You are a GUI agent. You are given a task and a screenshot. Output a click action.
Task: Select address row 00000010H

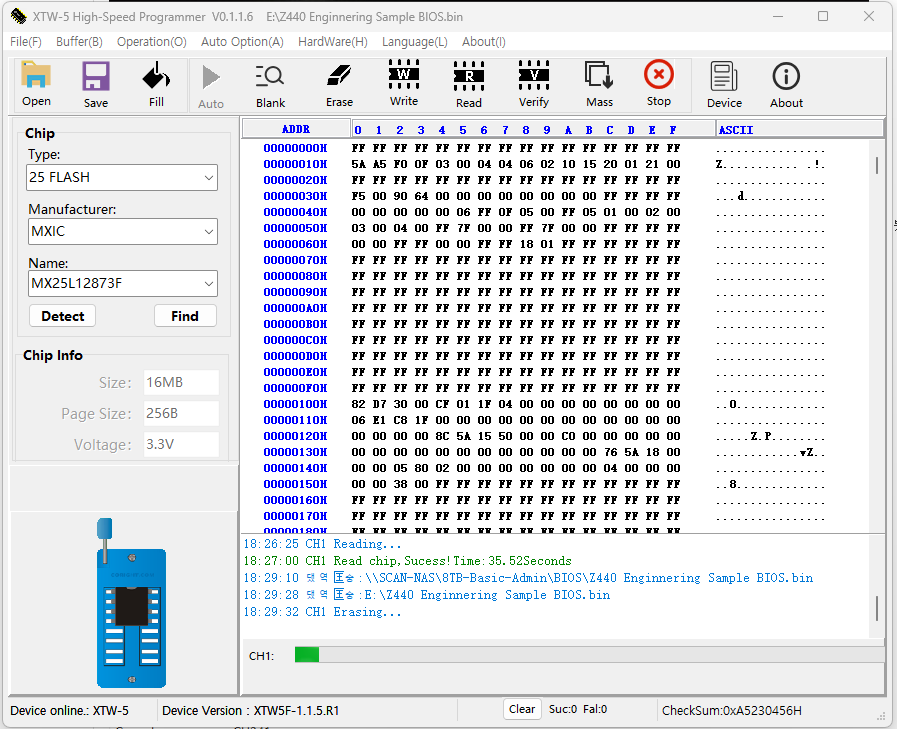295,164
